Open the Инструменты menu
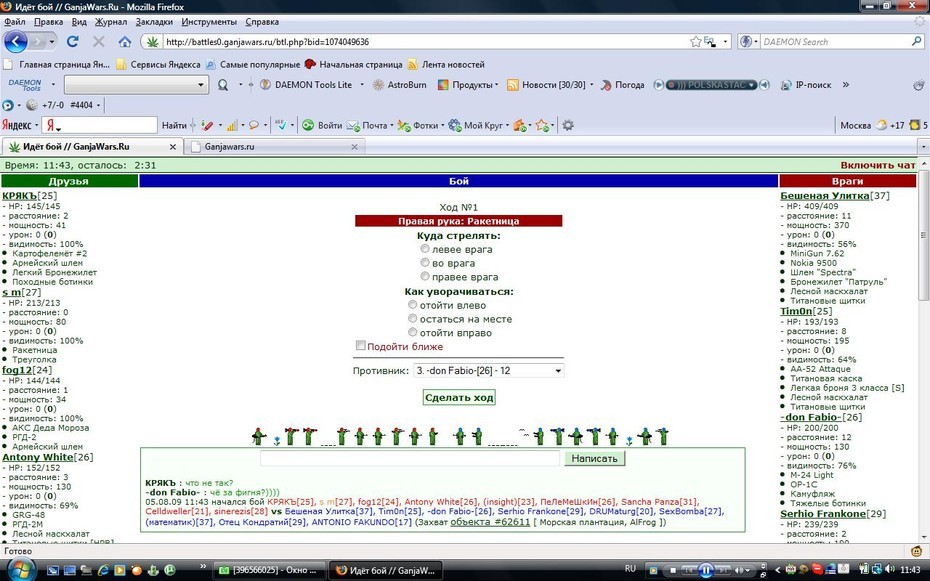 209,22
